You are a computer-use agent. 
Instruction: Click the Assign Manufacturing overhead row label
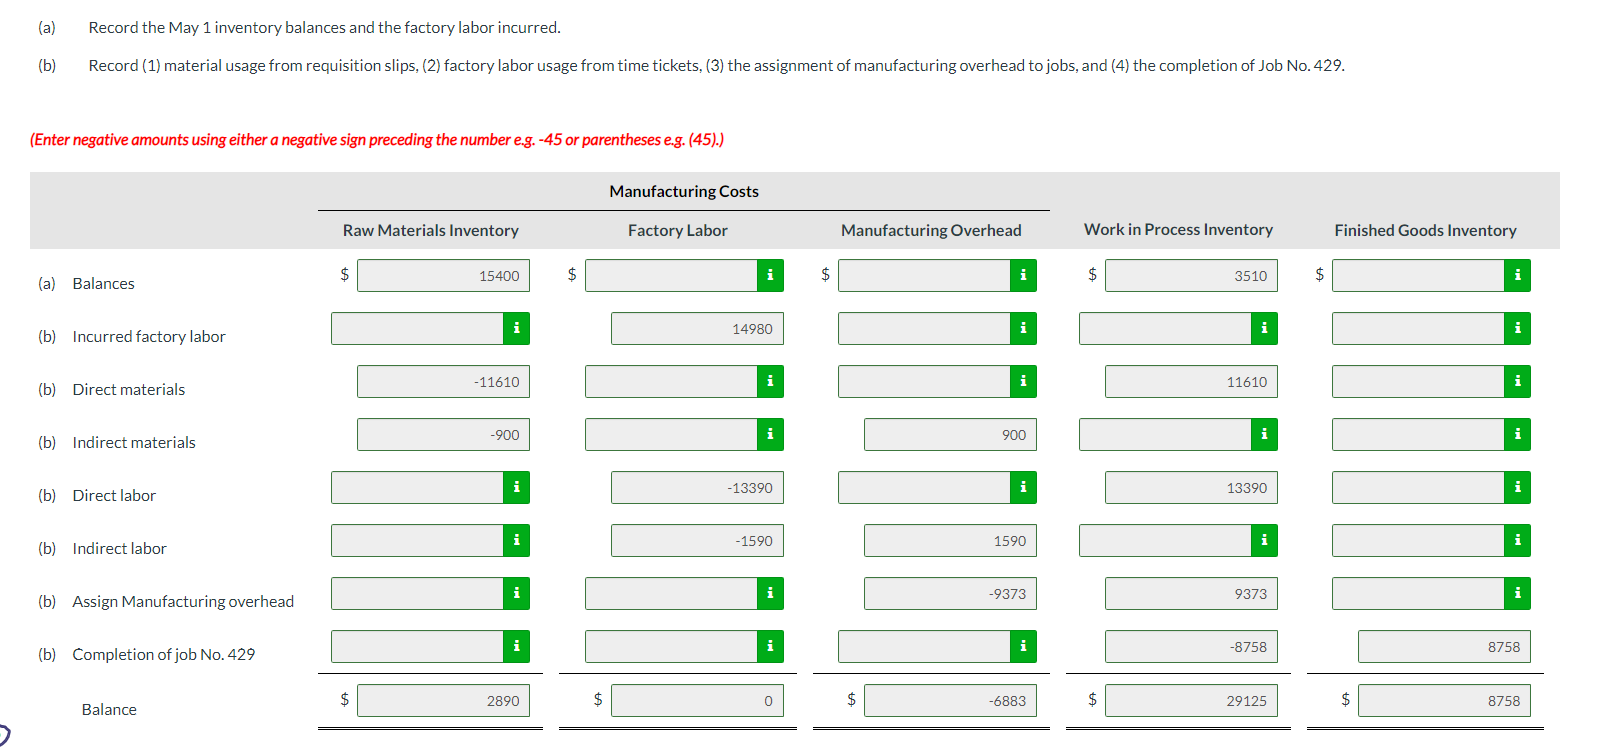(183, 601)
